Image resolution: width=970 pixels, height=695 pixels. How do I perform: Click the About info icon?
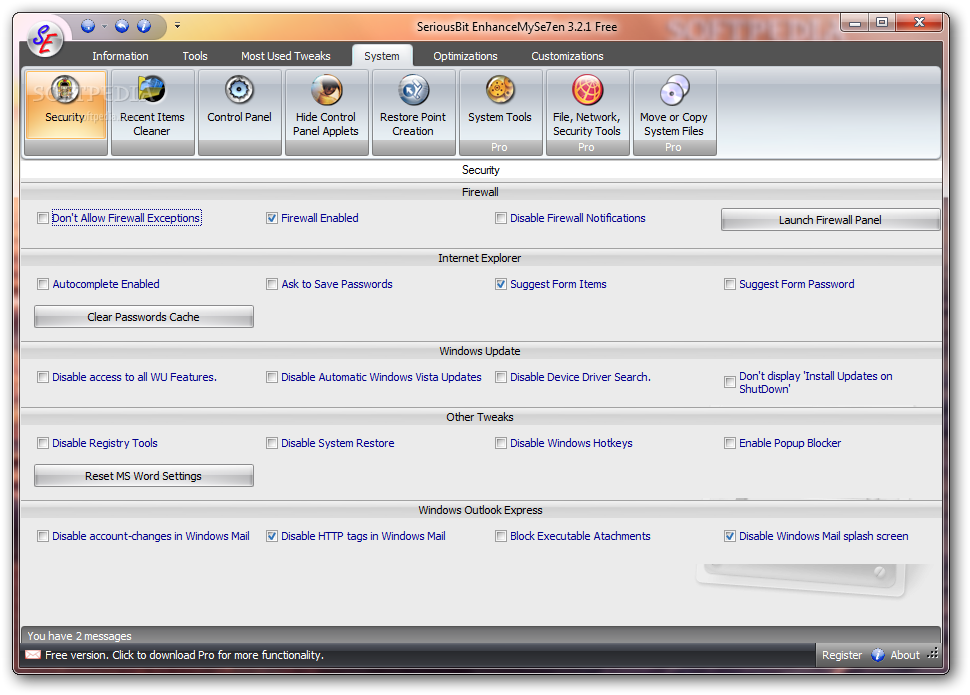pos(878,655)
